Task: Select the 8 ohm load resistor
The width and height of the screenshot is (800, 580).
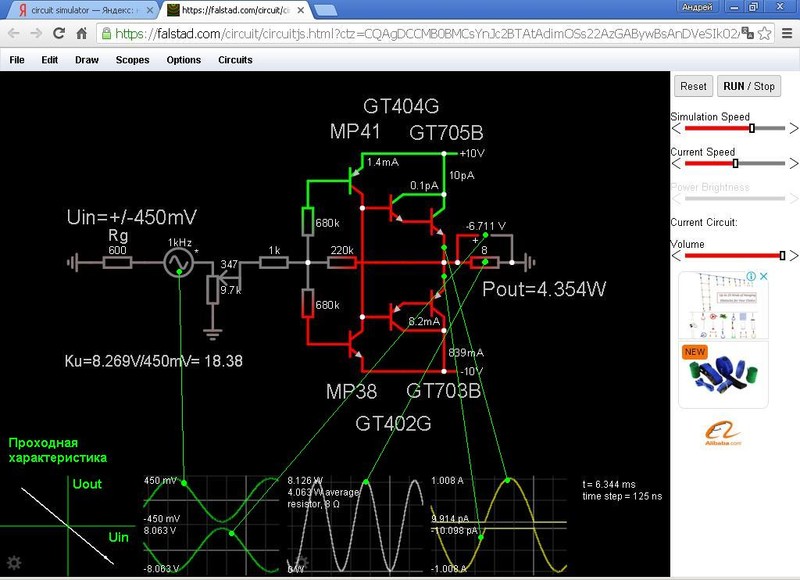Action: [x=484, y=263]
